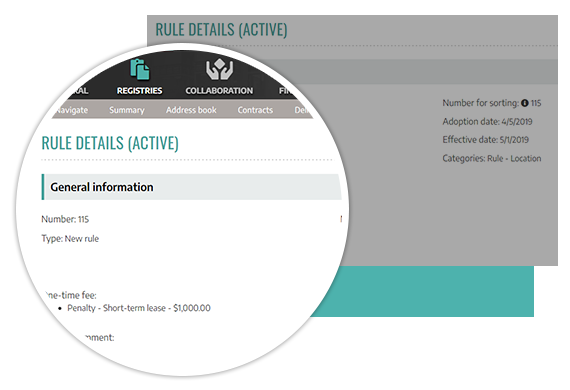The image size is (570, 390).
Task: Click the Collaboration hands icon
Action: [219, 70]
